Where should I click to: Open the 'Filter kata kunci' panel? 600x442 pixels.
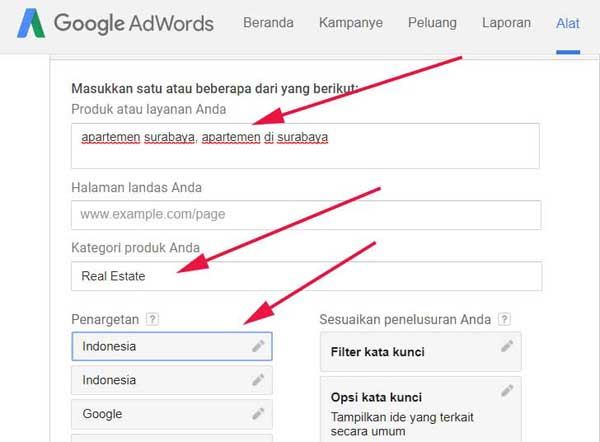point(421,352)
